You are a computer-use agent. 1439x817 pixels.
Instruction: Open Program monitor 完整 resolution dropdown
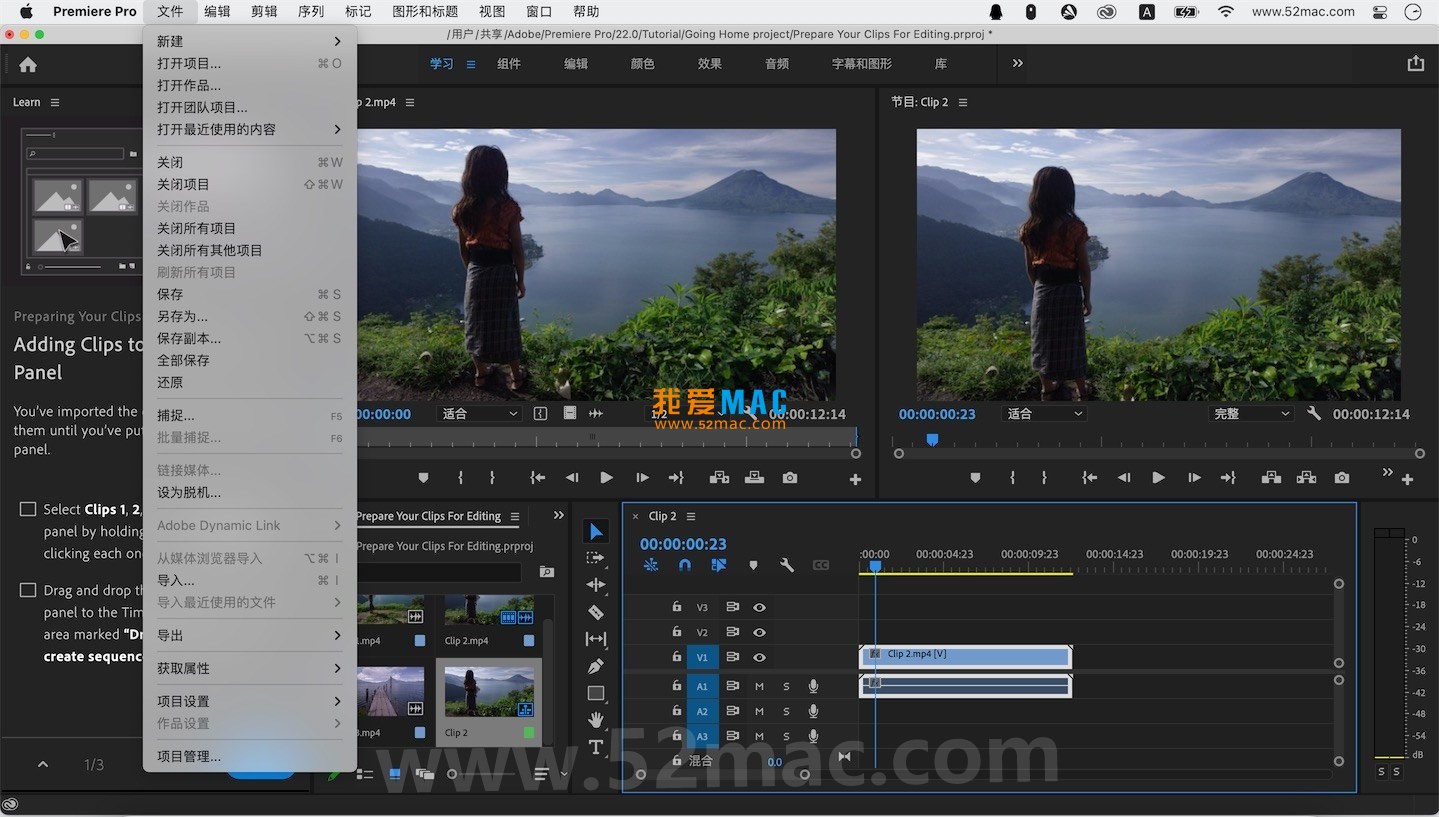pos(1251,414)
